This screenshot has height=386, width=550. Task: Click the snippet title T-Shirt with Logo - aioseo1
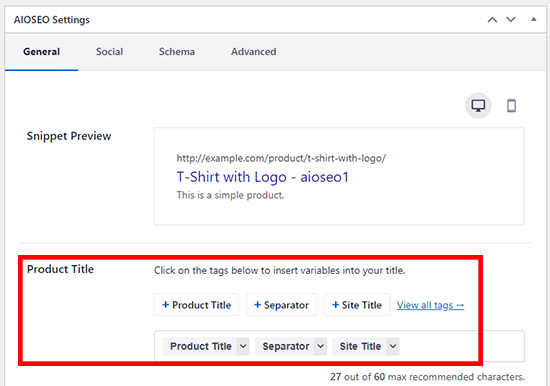pos(262,177)
